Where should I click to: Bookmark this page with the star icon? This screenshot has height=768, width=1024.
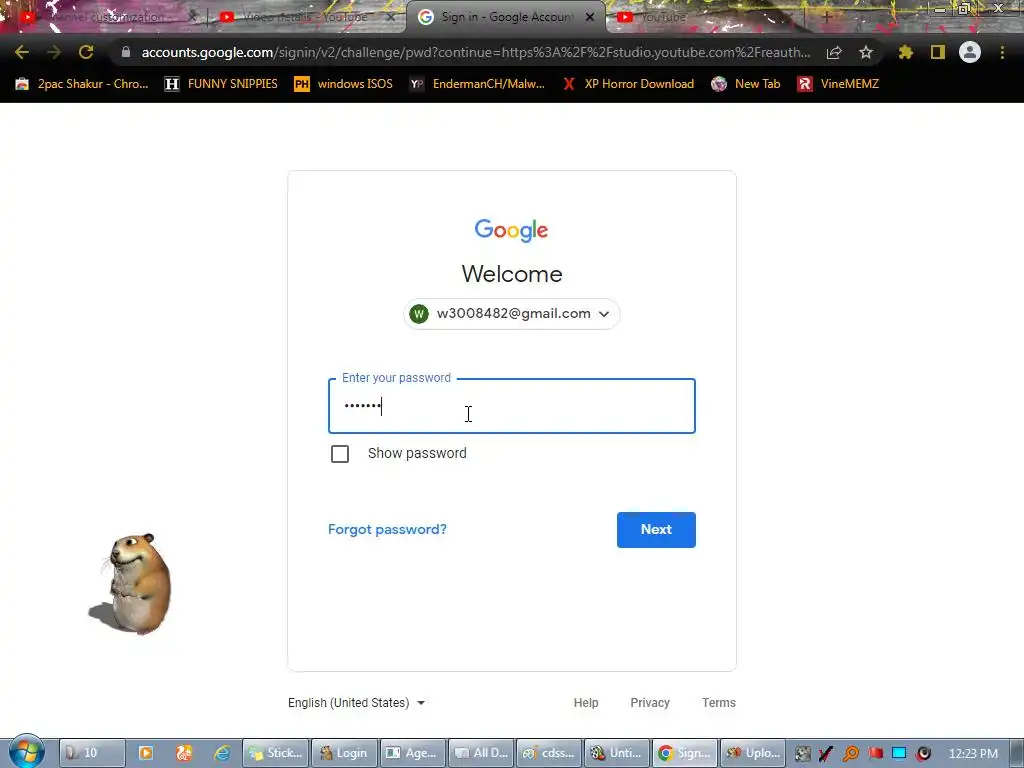(x=866, y=52)
